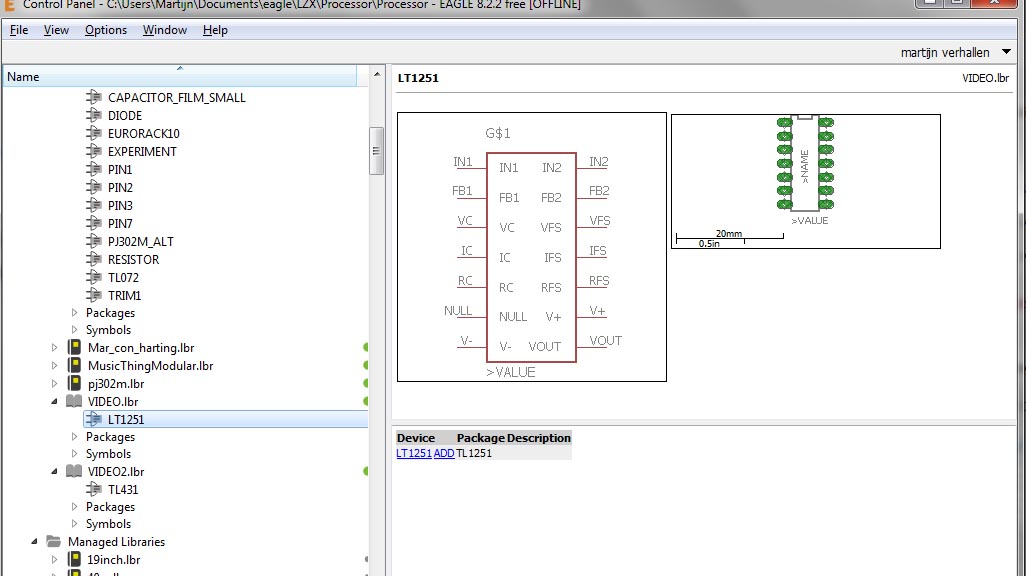Click the MusicThingModular.lbr library icon
1026x576 pixels.
click(74, 366)
